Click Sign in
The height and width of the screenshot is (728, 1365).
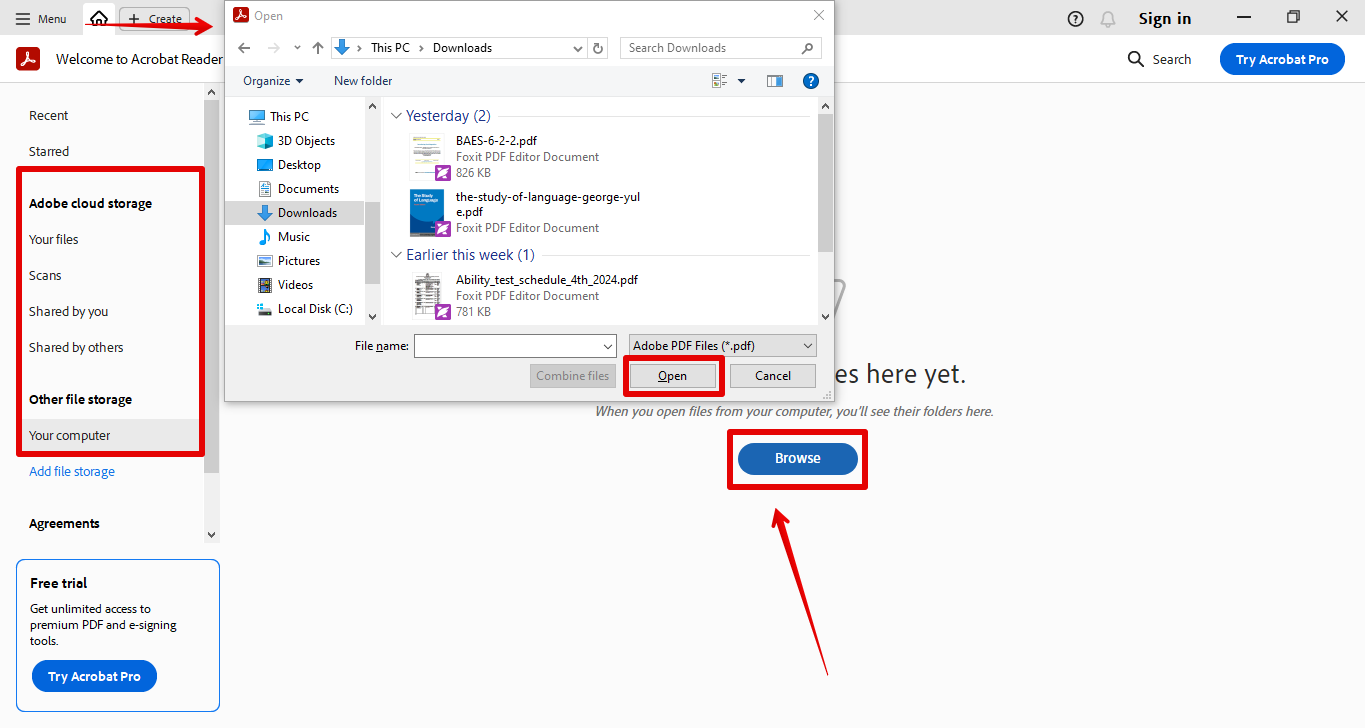[1165, 19]
